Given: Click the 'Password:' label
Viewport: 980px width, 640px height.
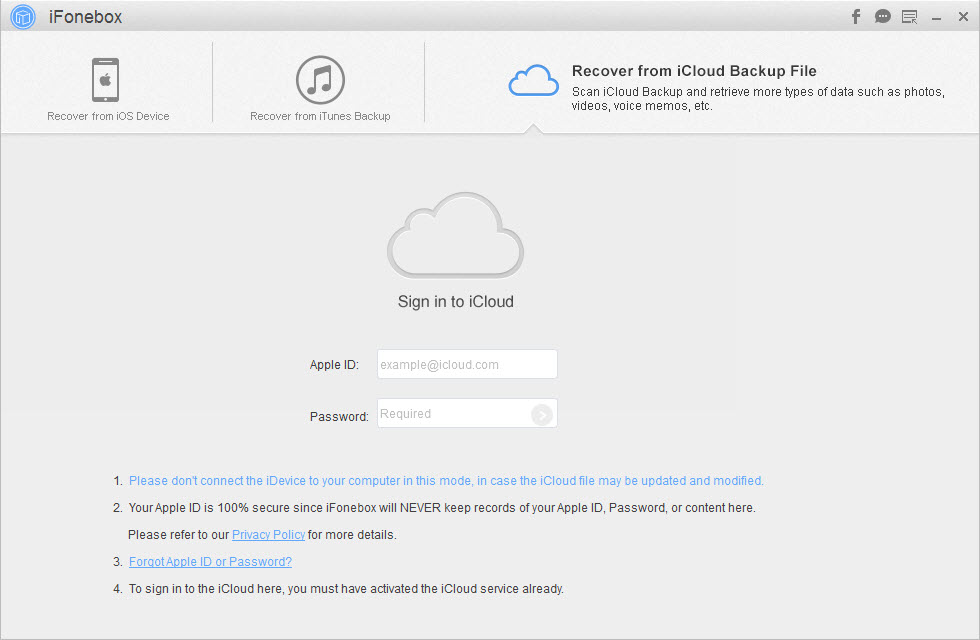Looking at the screenshot, I should point(339,417).
